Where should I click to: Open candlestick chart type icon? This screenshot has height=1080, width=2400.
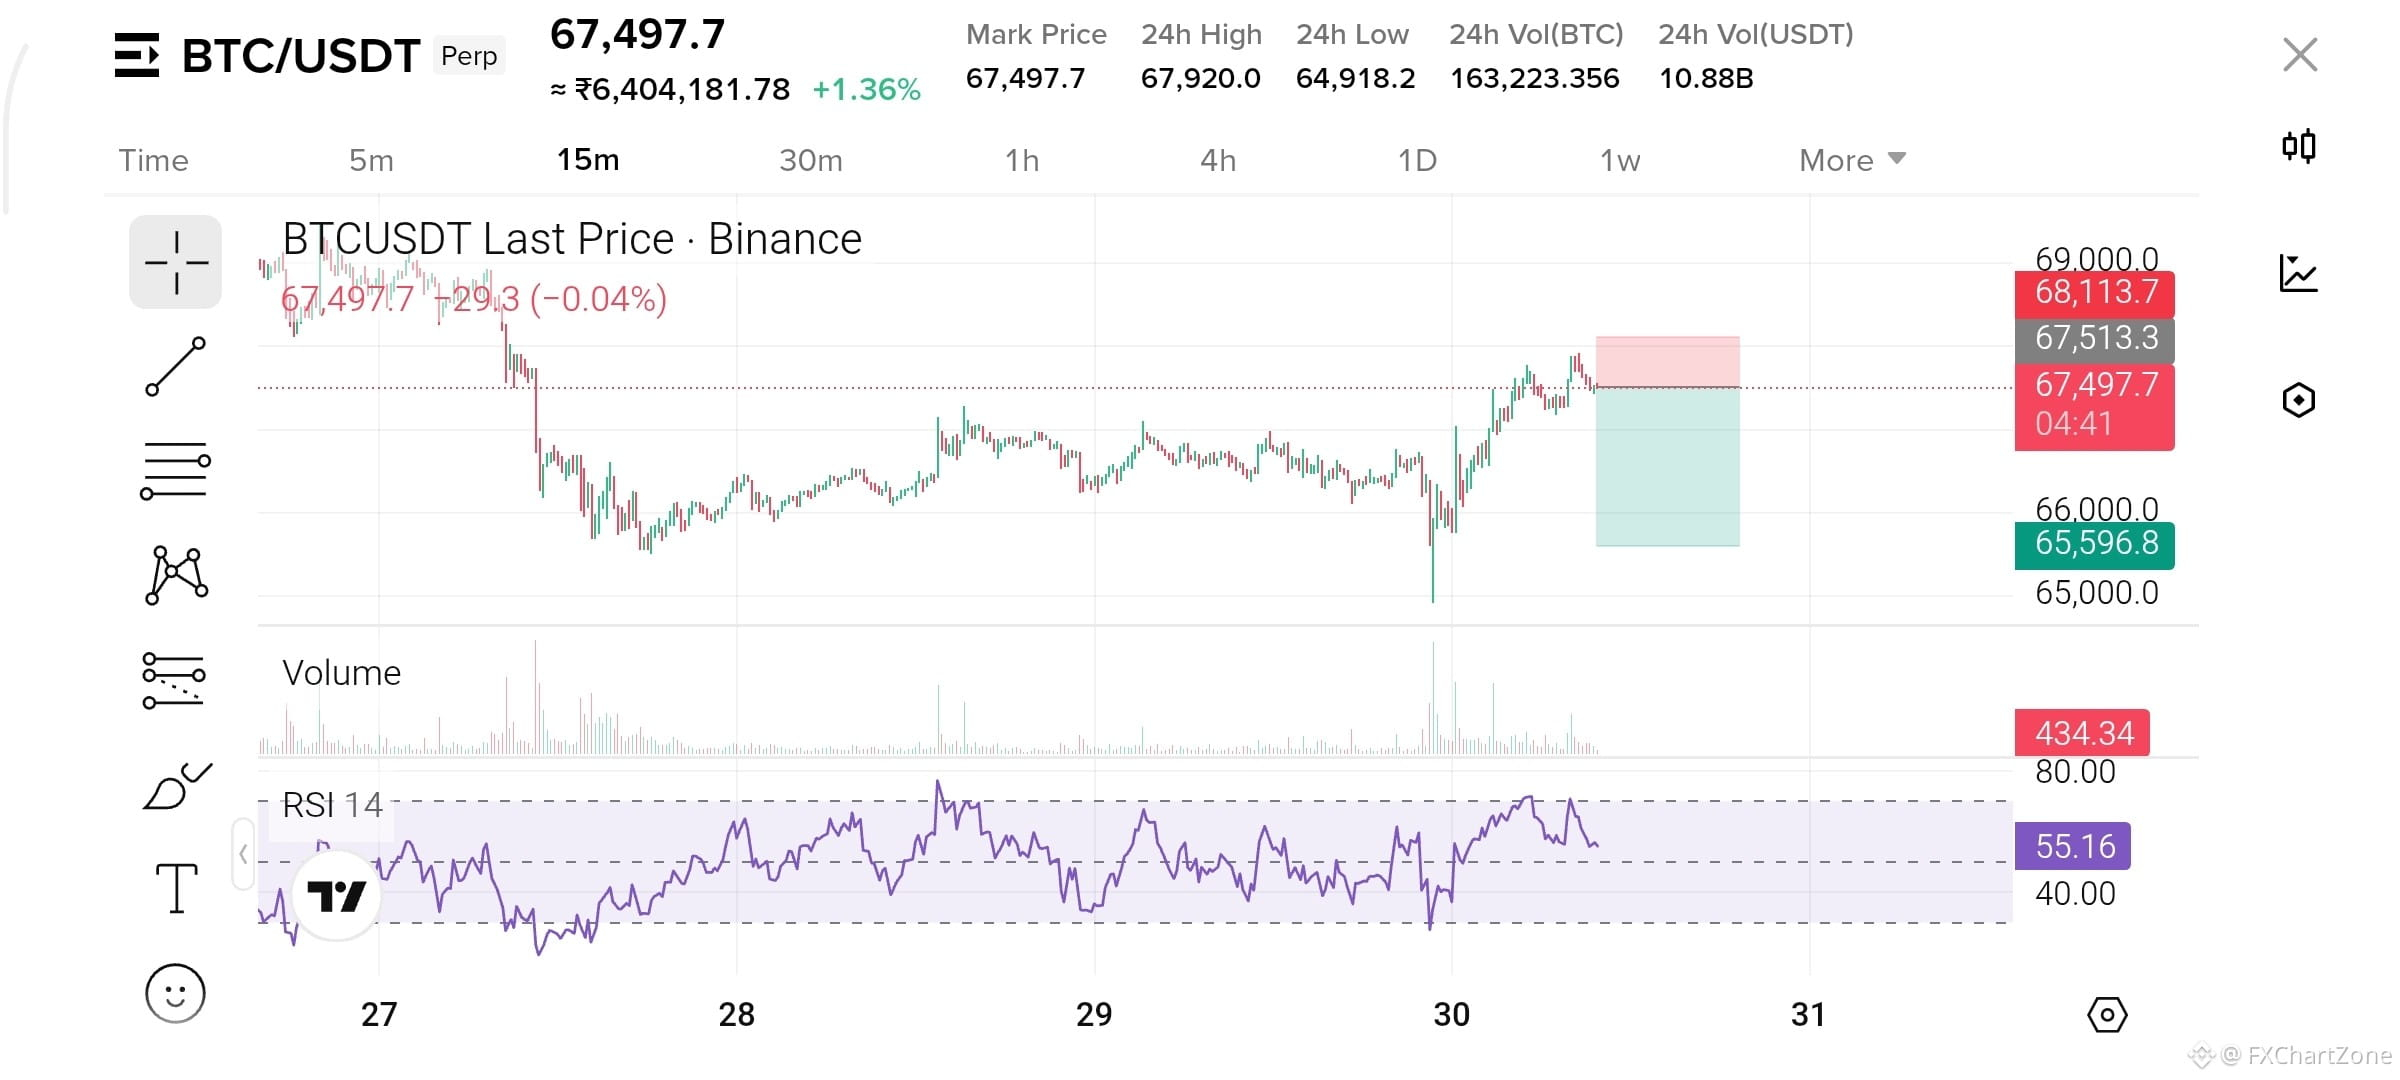coord(2299,146)
